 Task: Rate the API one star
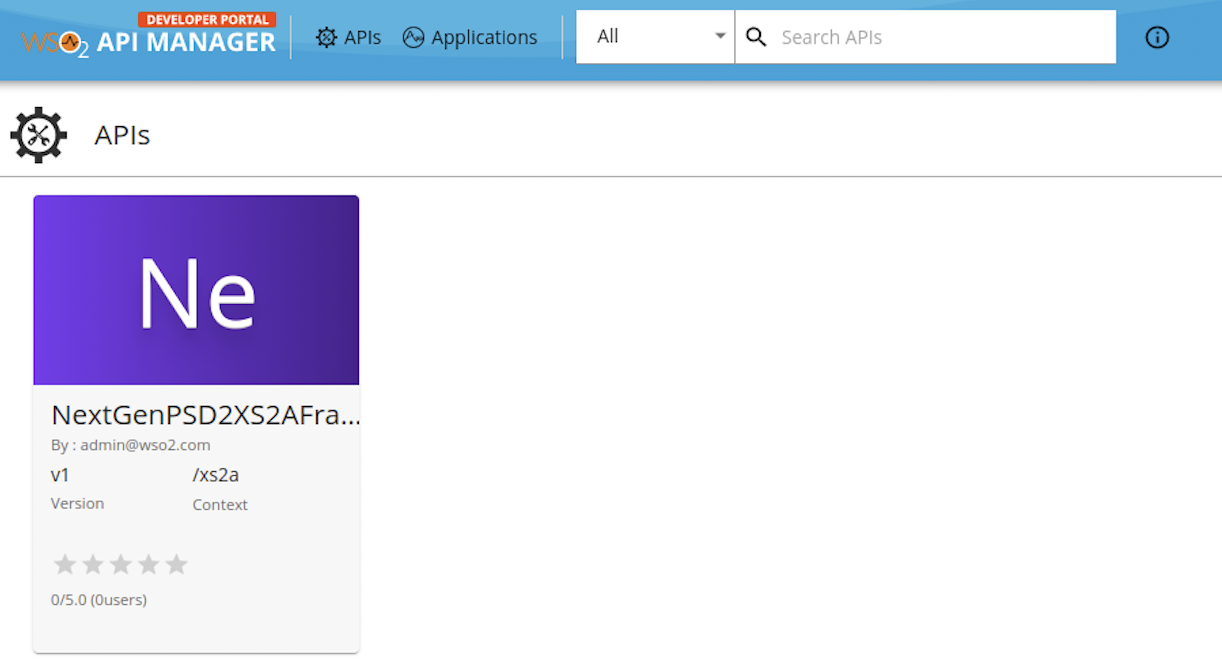pos(65,565)
